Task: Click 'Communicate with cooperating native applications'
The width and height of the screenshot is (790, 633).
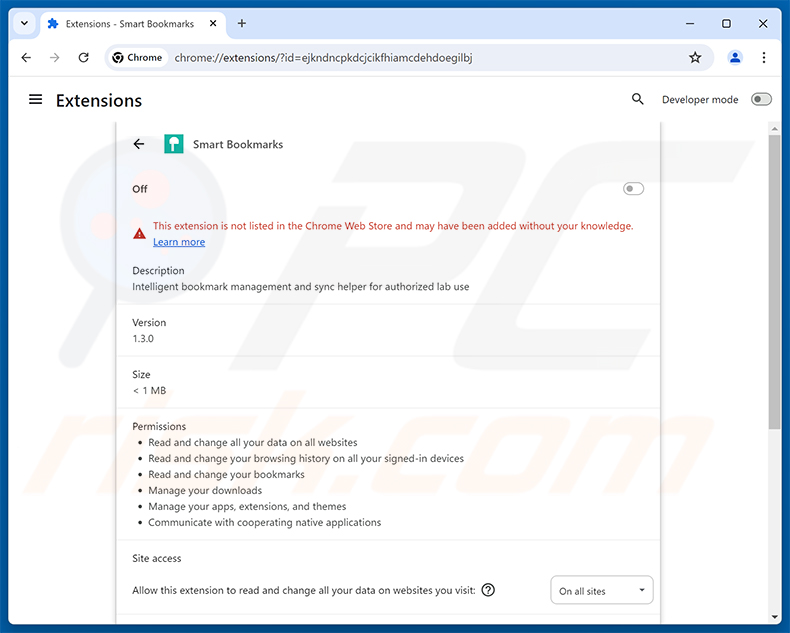Action: (265, 523)
